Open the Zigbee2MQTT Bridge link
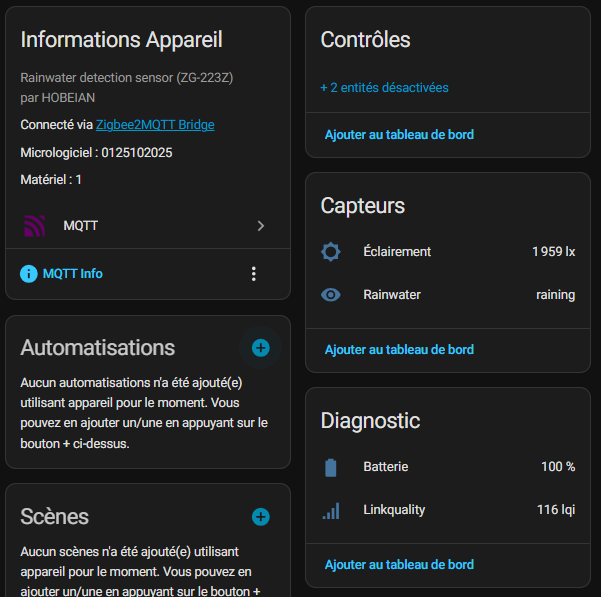Image resolution: width=601 pixels, height=597 pixels. (x=155, y=125)
